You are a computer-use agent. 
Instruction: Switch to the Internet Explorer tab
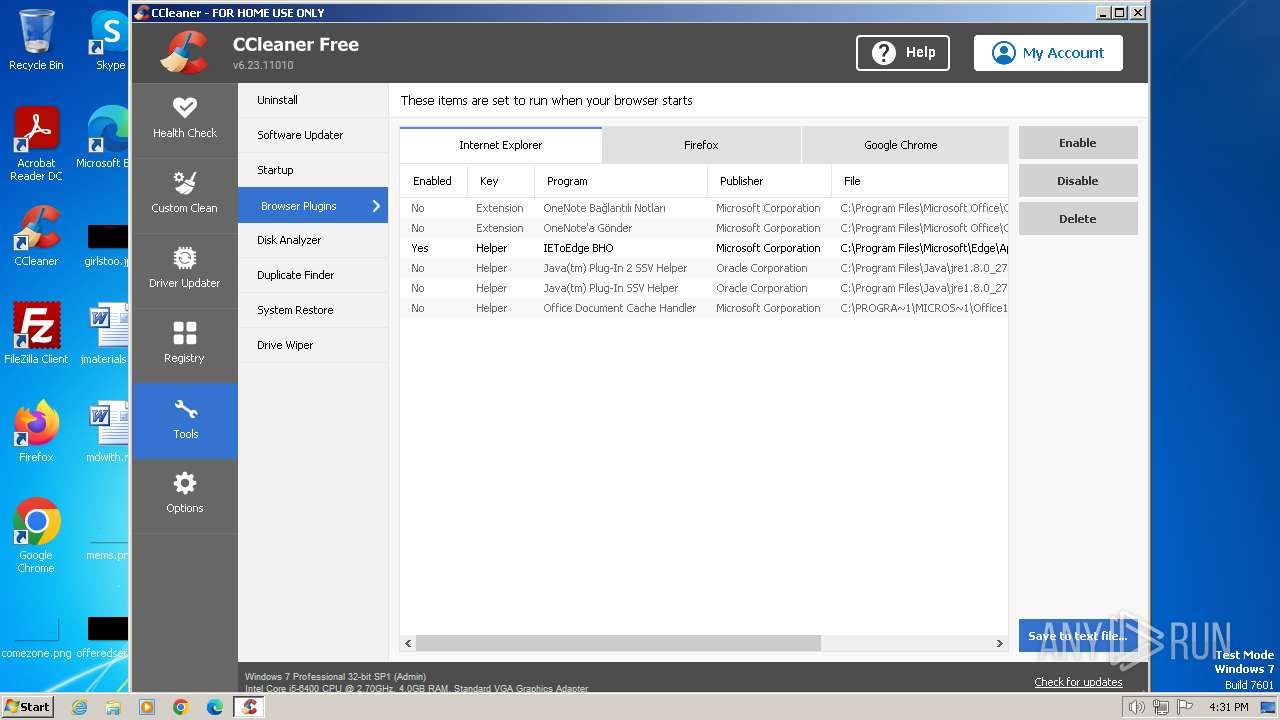pos(501,145)
